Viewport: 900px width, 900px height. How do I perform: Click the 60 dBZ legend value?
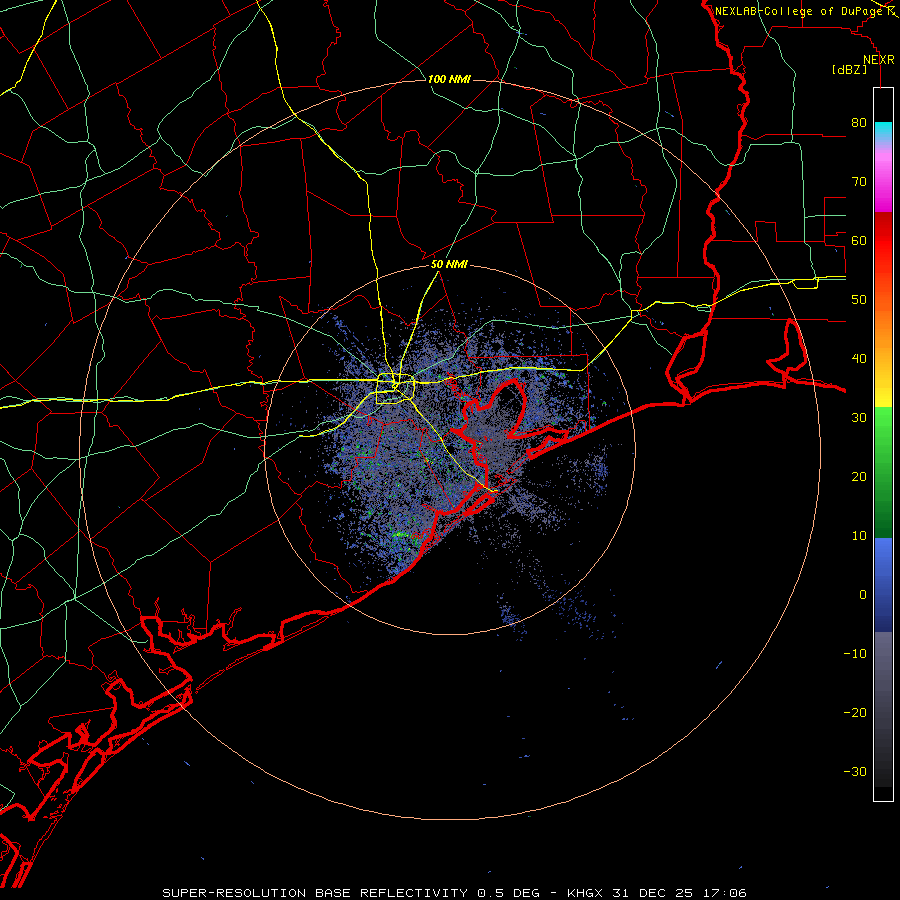tap(859, 241)
